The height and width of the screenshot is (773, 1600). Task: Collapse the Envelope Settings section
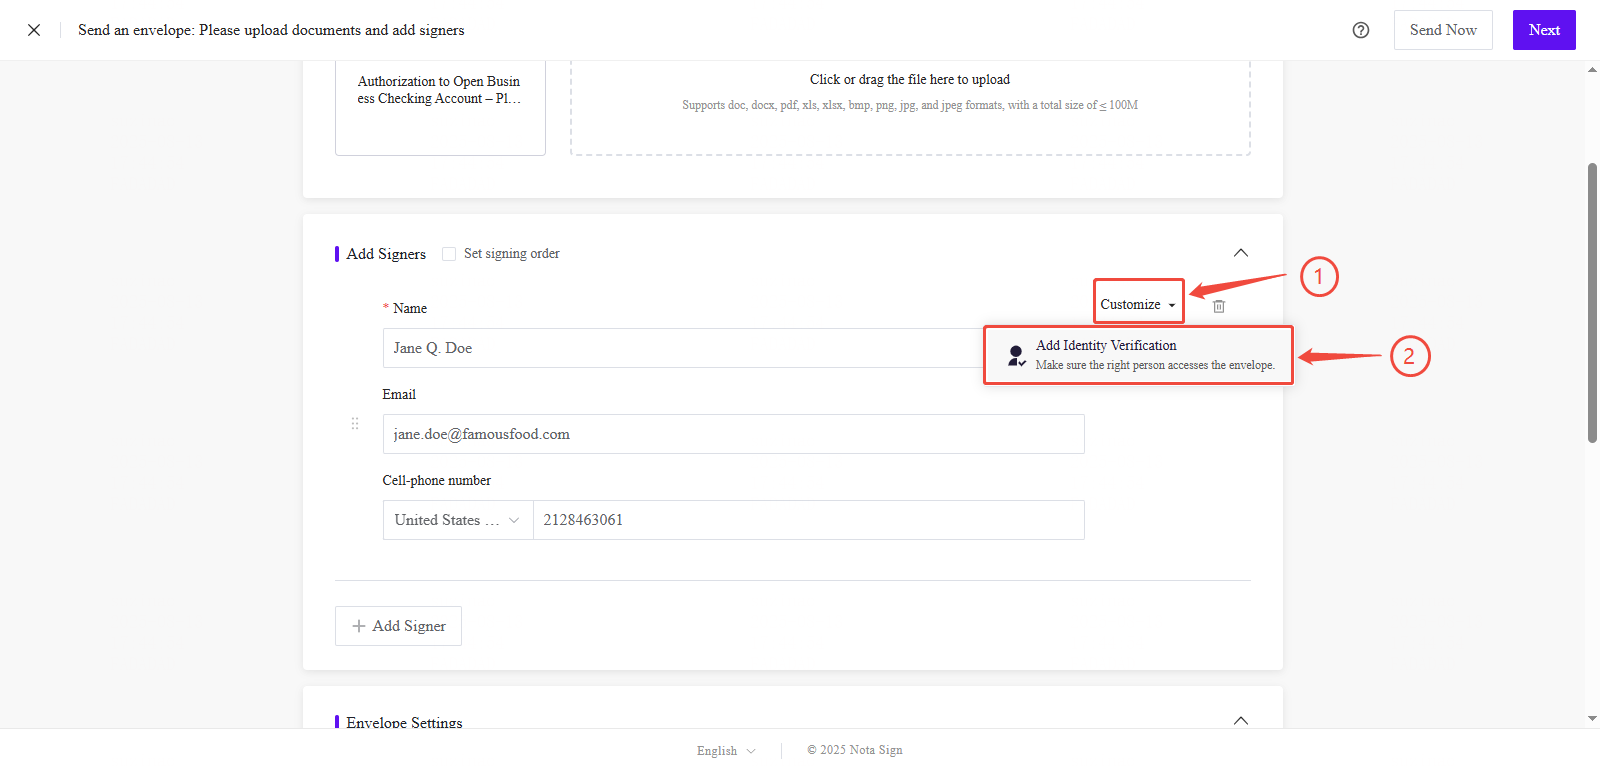click(1240, 720)
